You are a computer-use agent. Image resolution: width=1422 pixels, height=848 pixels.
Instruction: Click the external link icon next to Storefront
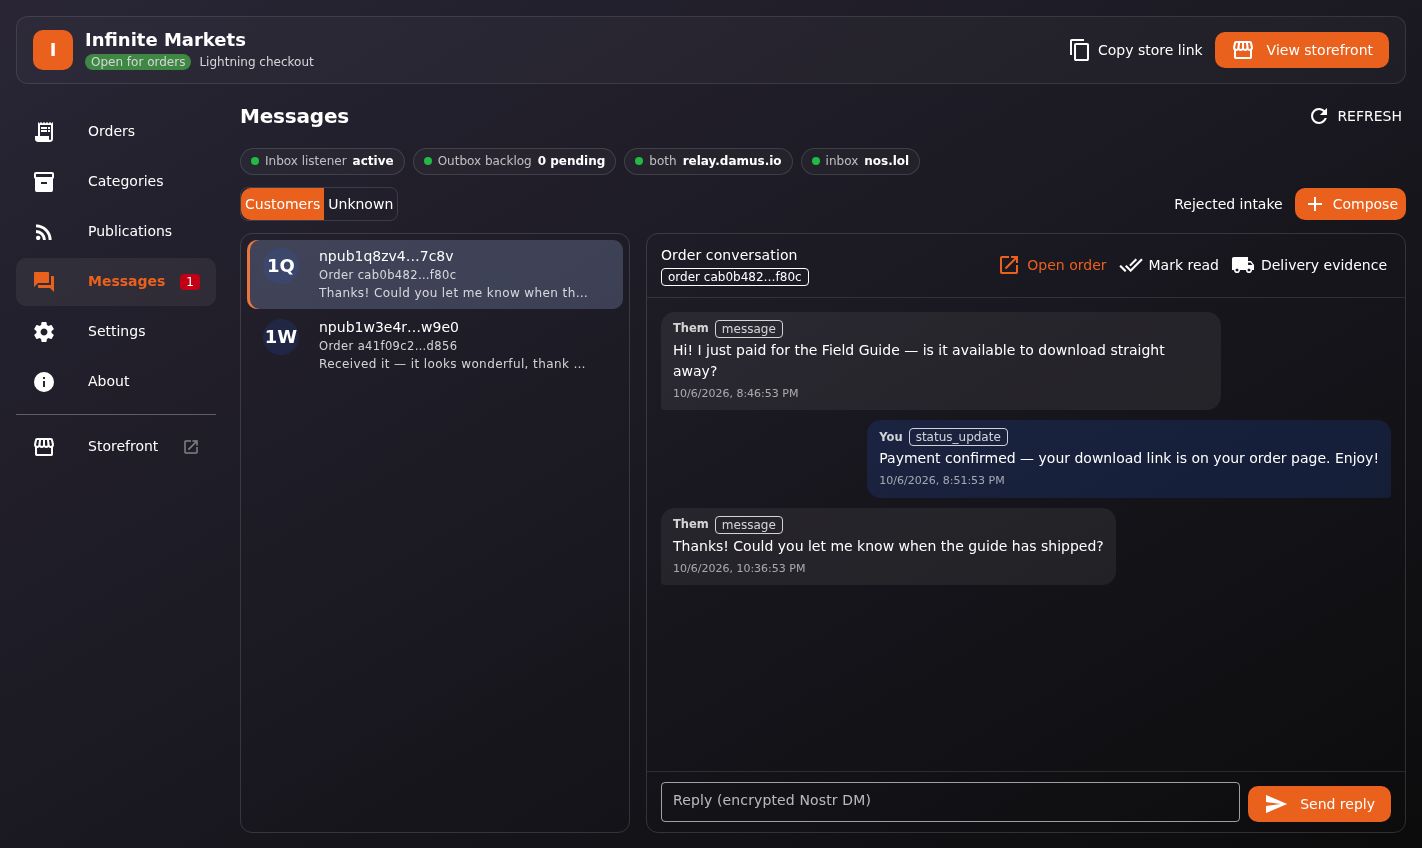coord(191,447)
